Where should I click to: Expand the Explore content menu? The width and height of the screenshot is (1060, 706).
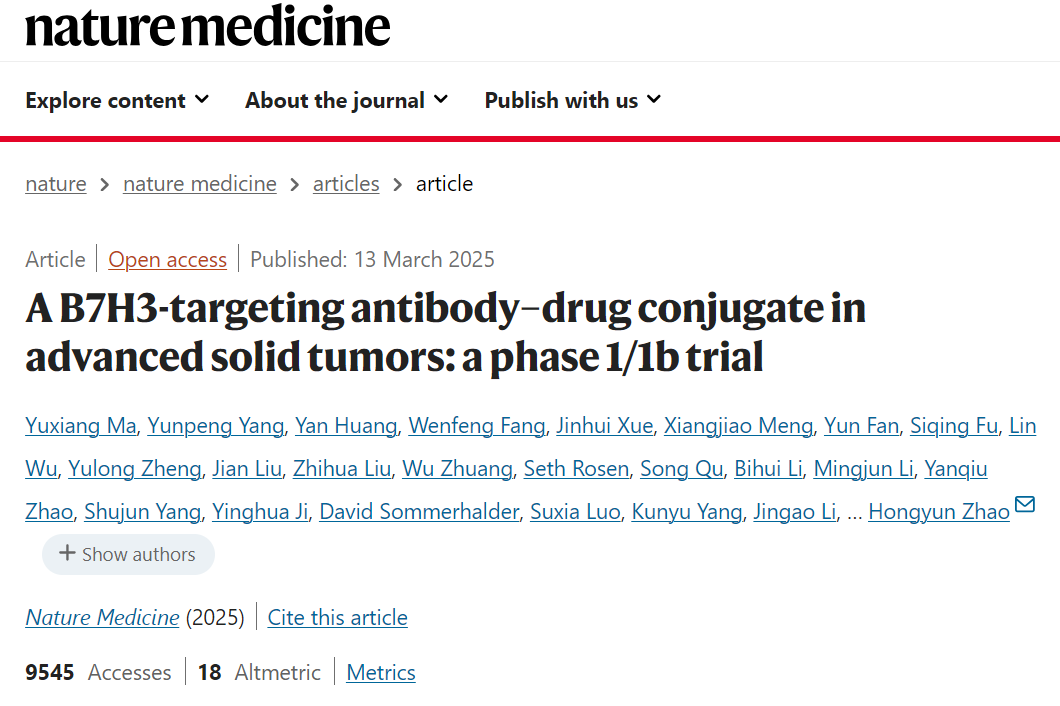(x=117, y=100)
